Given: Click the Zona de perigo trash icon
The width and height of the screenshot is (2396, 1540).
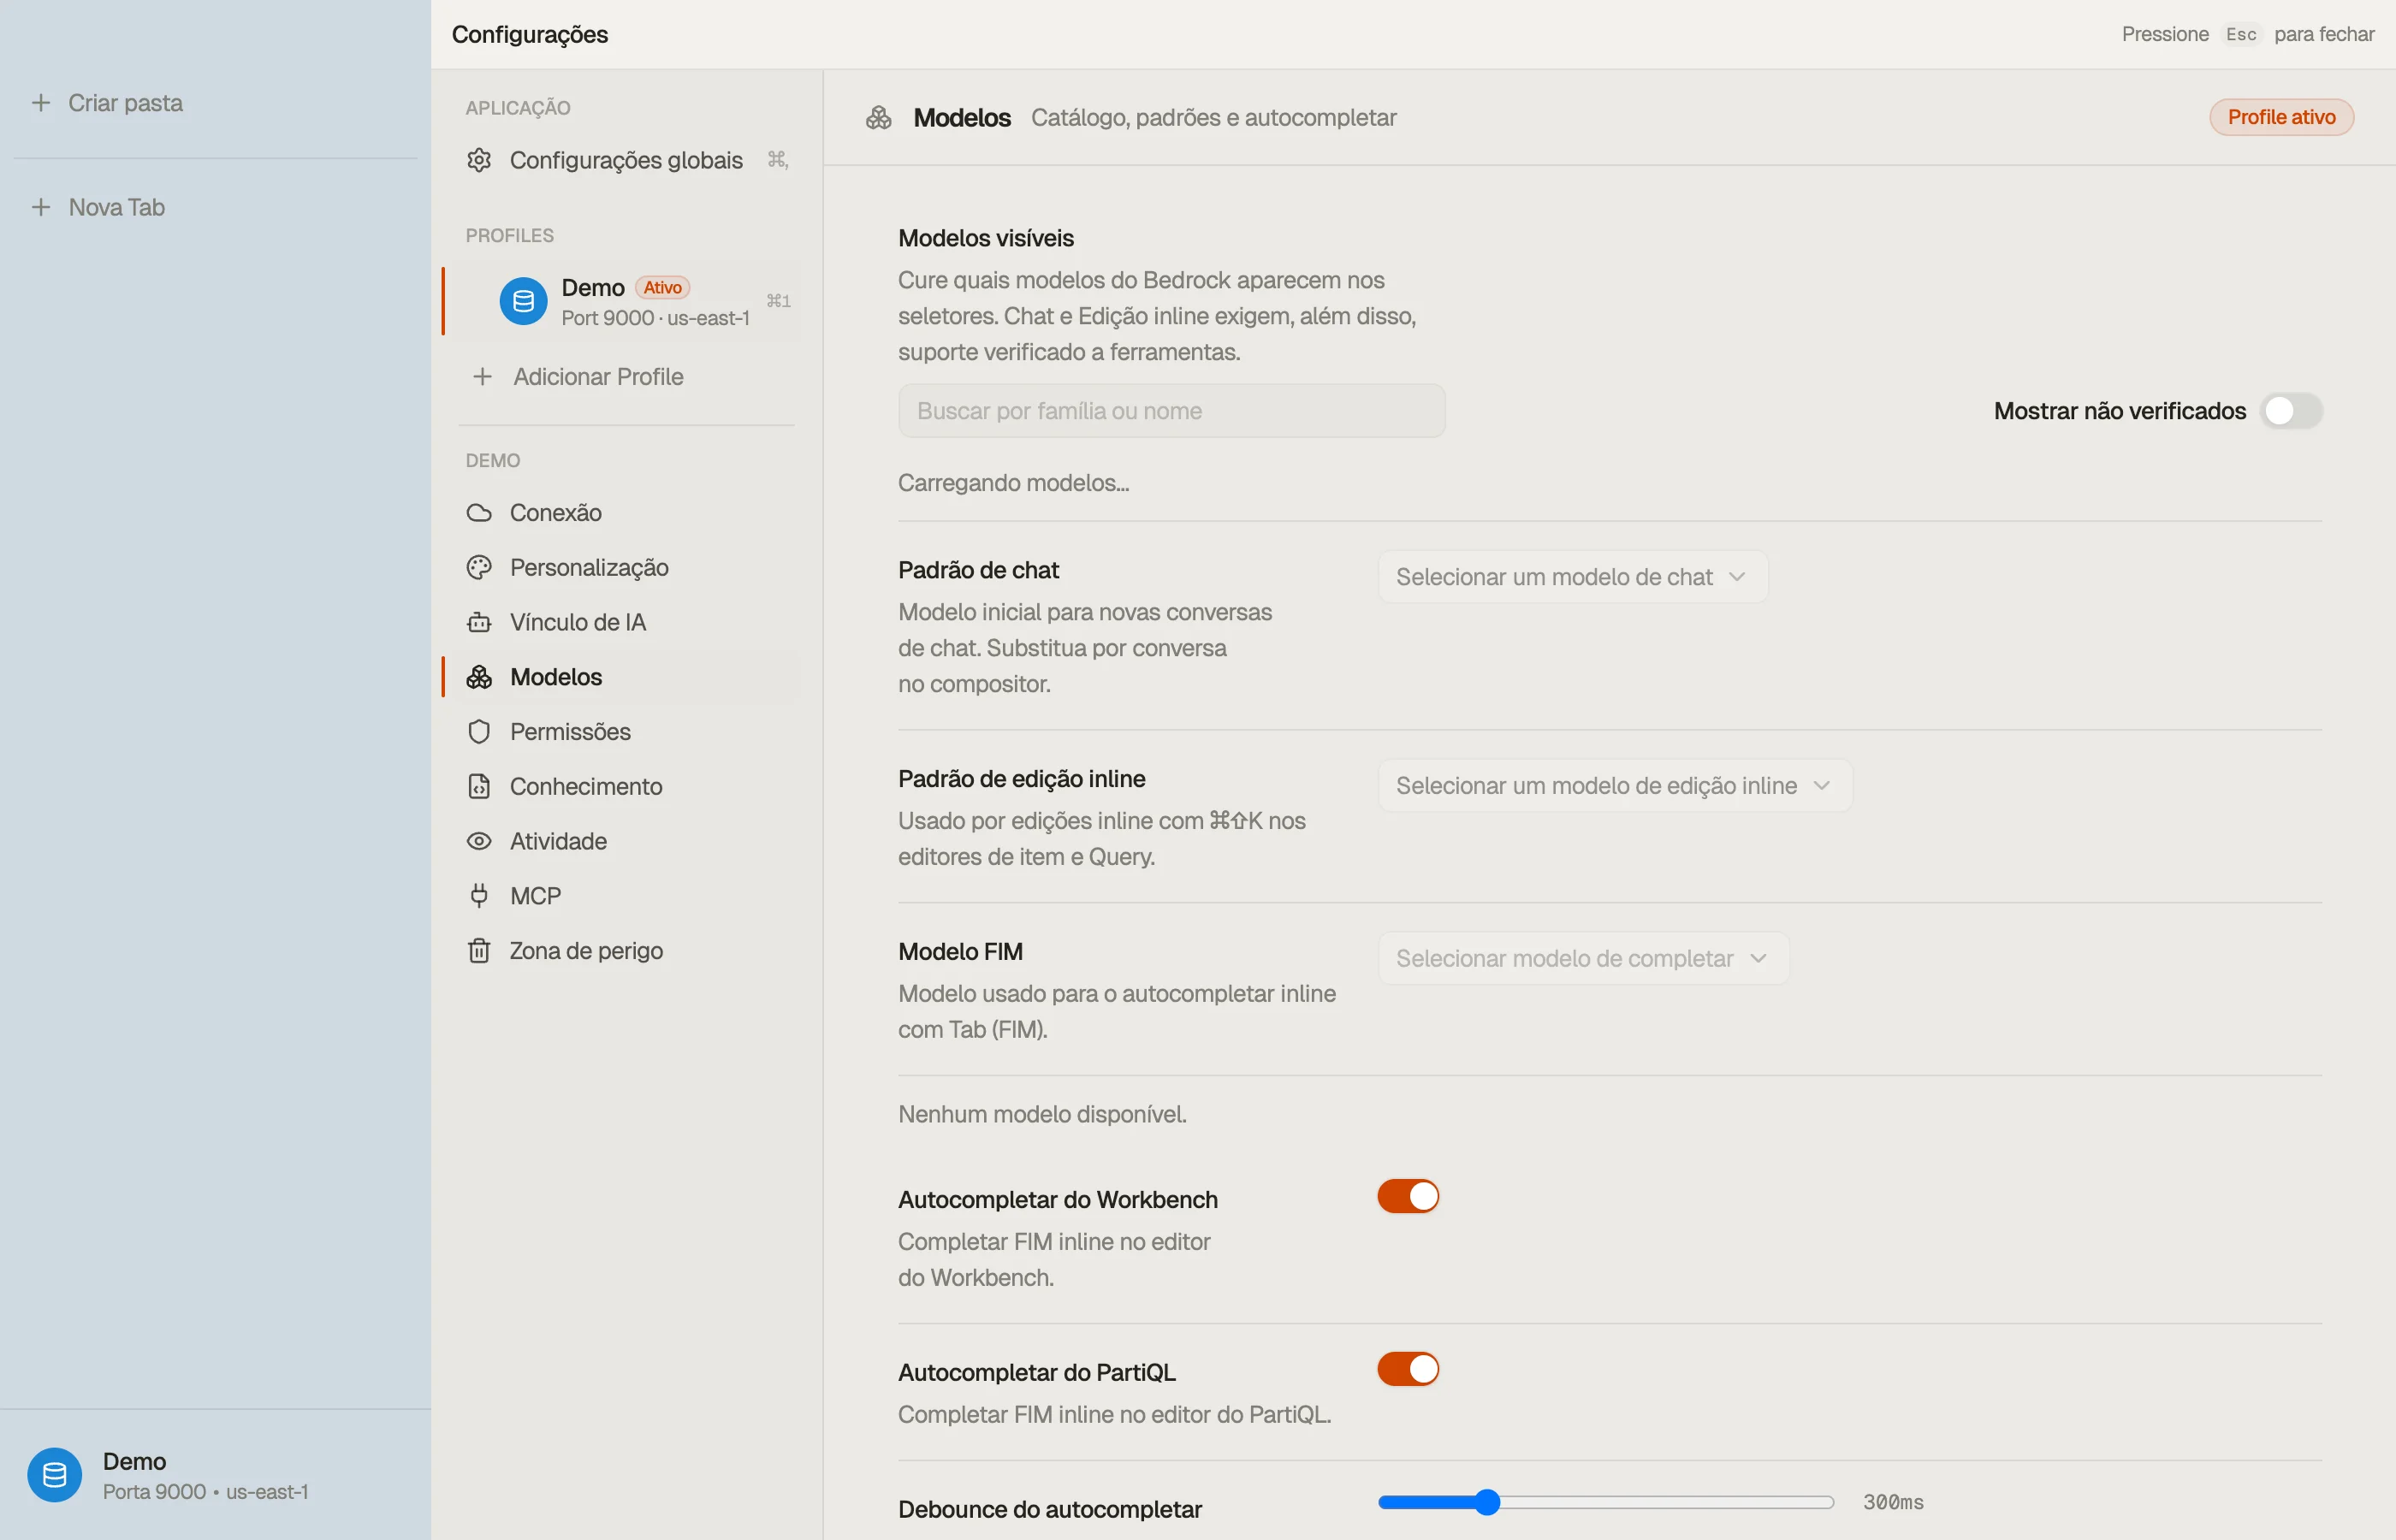Looking at the screenshot, I should (479, 951).
